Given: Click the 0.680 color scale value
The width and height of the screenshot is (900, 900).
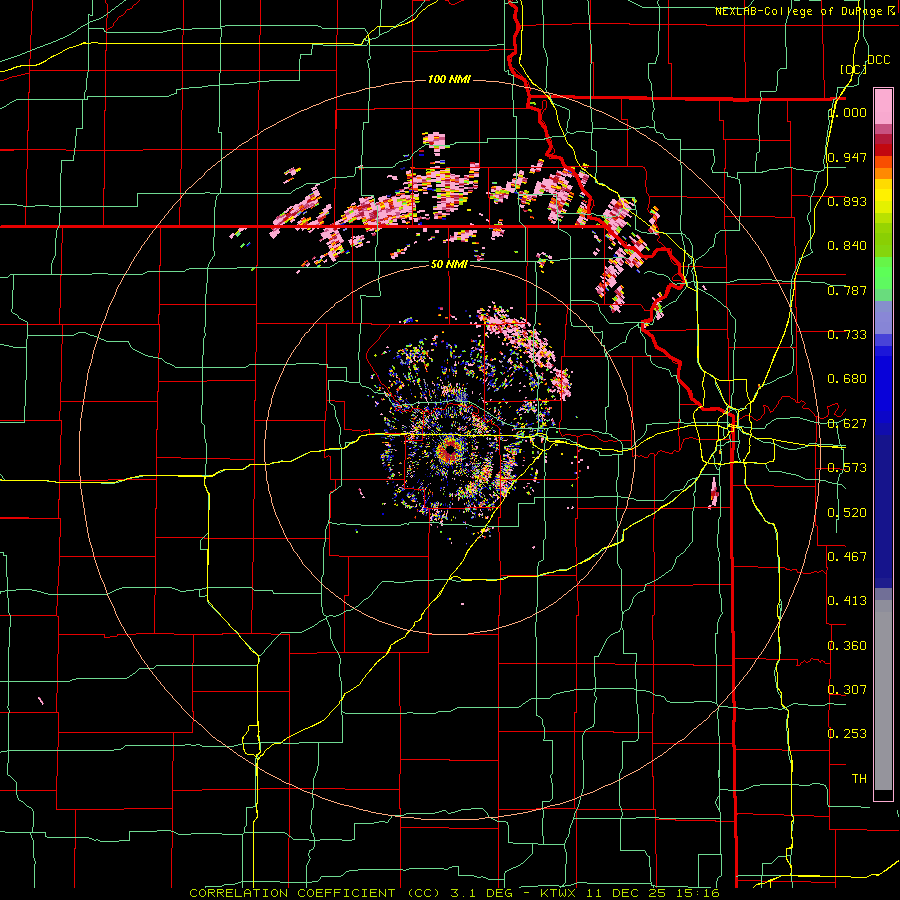Looking at the screenshot, I should [x=847, y=378].
